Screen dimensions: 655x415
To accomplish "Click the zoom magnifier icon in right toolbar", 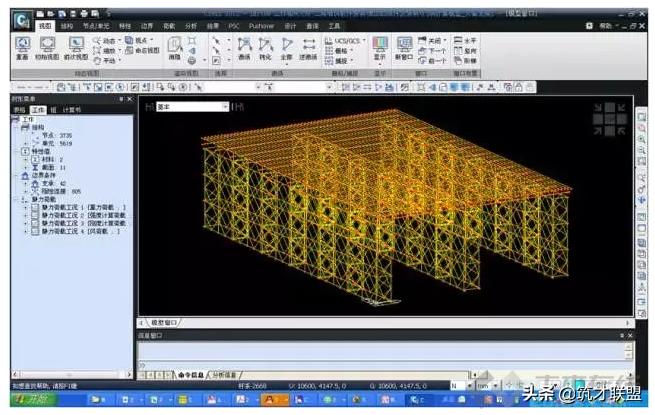I will pos(641,140).
